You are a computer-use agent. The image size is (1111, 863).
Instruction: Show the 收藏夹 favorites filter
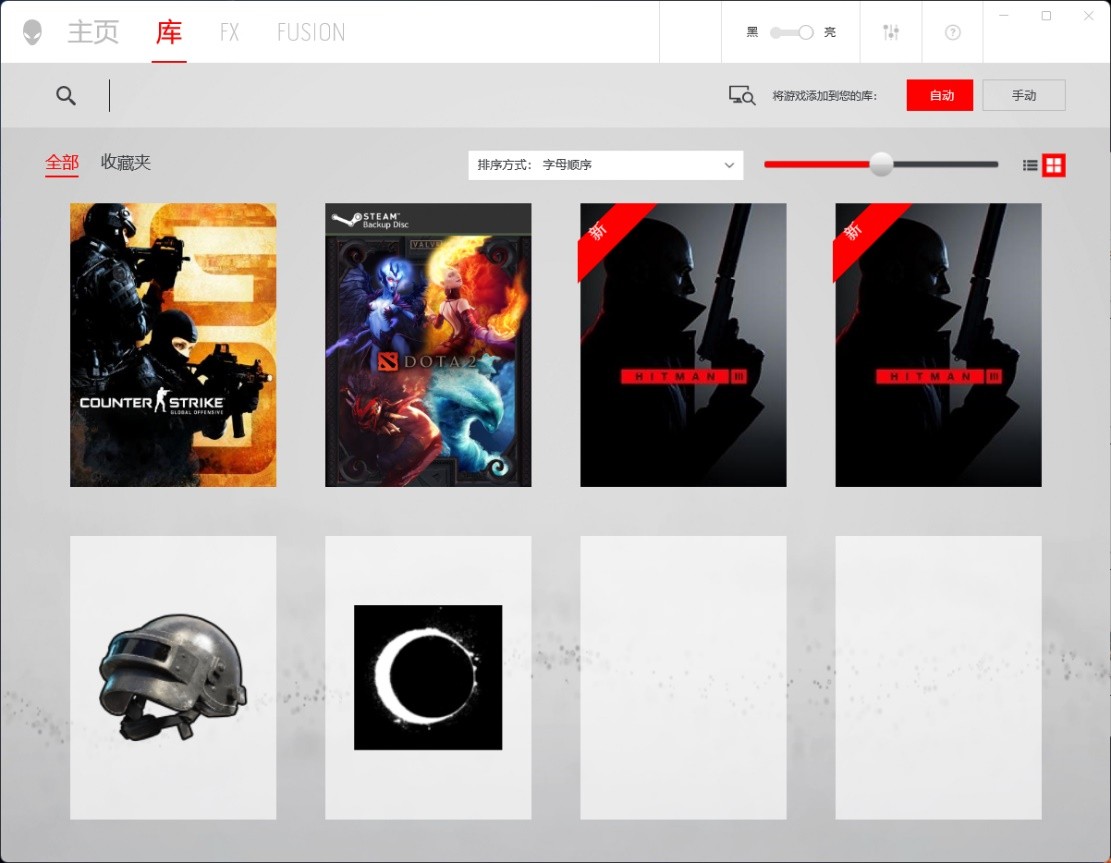click(x=125, y=162)
